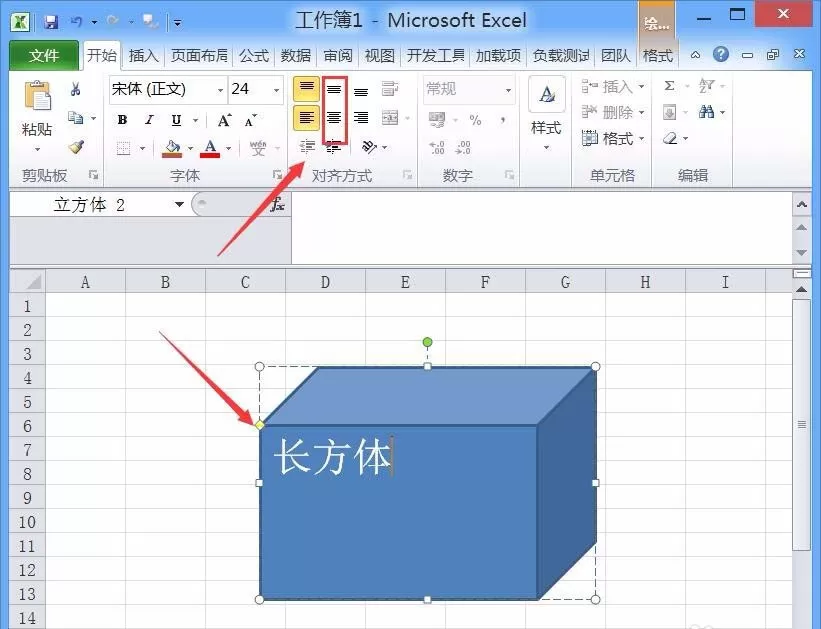This screenshot has height=629, width=821.
Task: Click the 删除 delete cells button
Action: 613,112
